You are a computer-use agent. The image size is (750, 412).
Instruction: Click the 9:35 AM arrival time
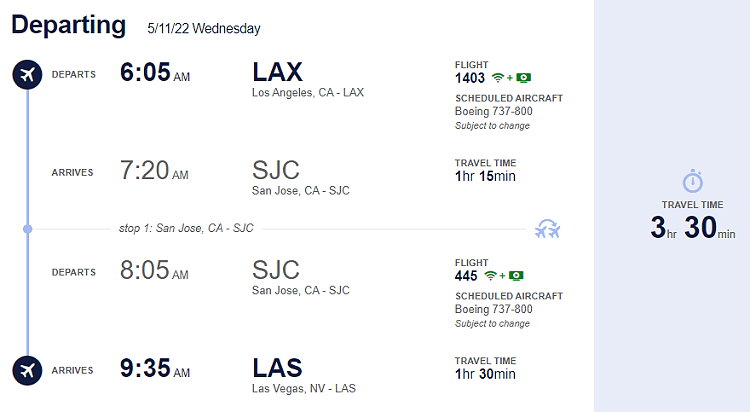coord(155,368)
